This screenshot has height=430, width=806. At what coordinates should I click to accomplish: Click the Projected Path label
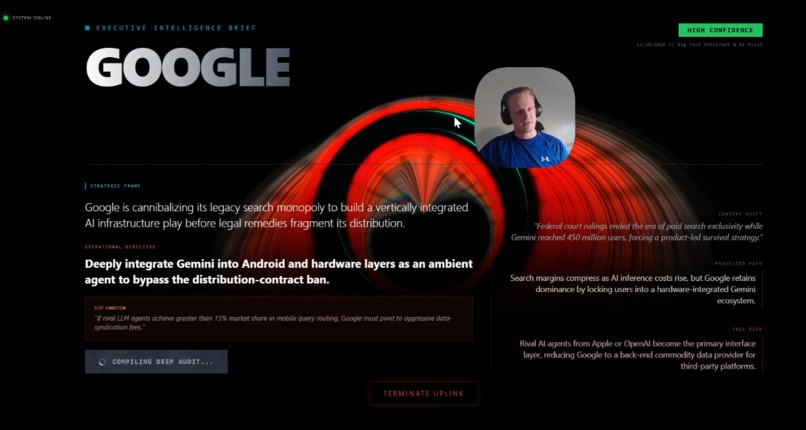(x=739, y=264)
